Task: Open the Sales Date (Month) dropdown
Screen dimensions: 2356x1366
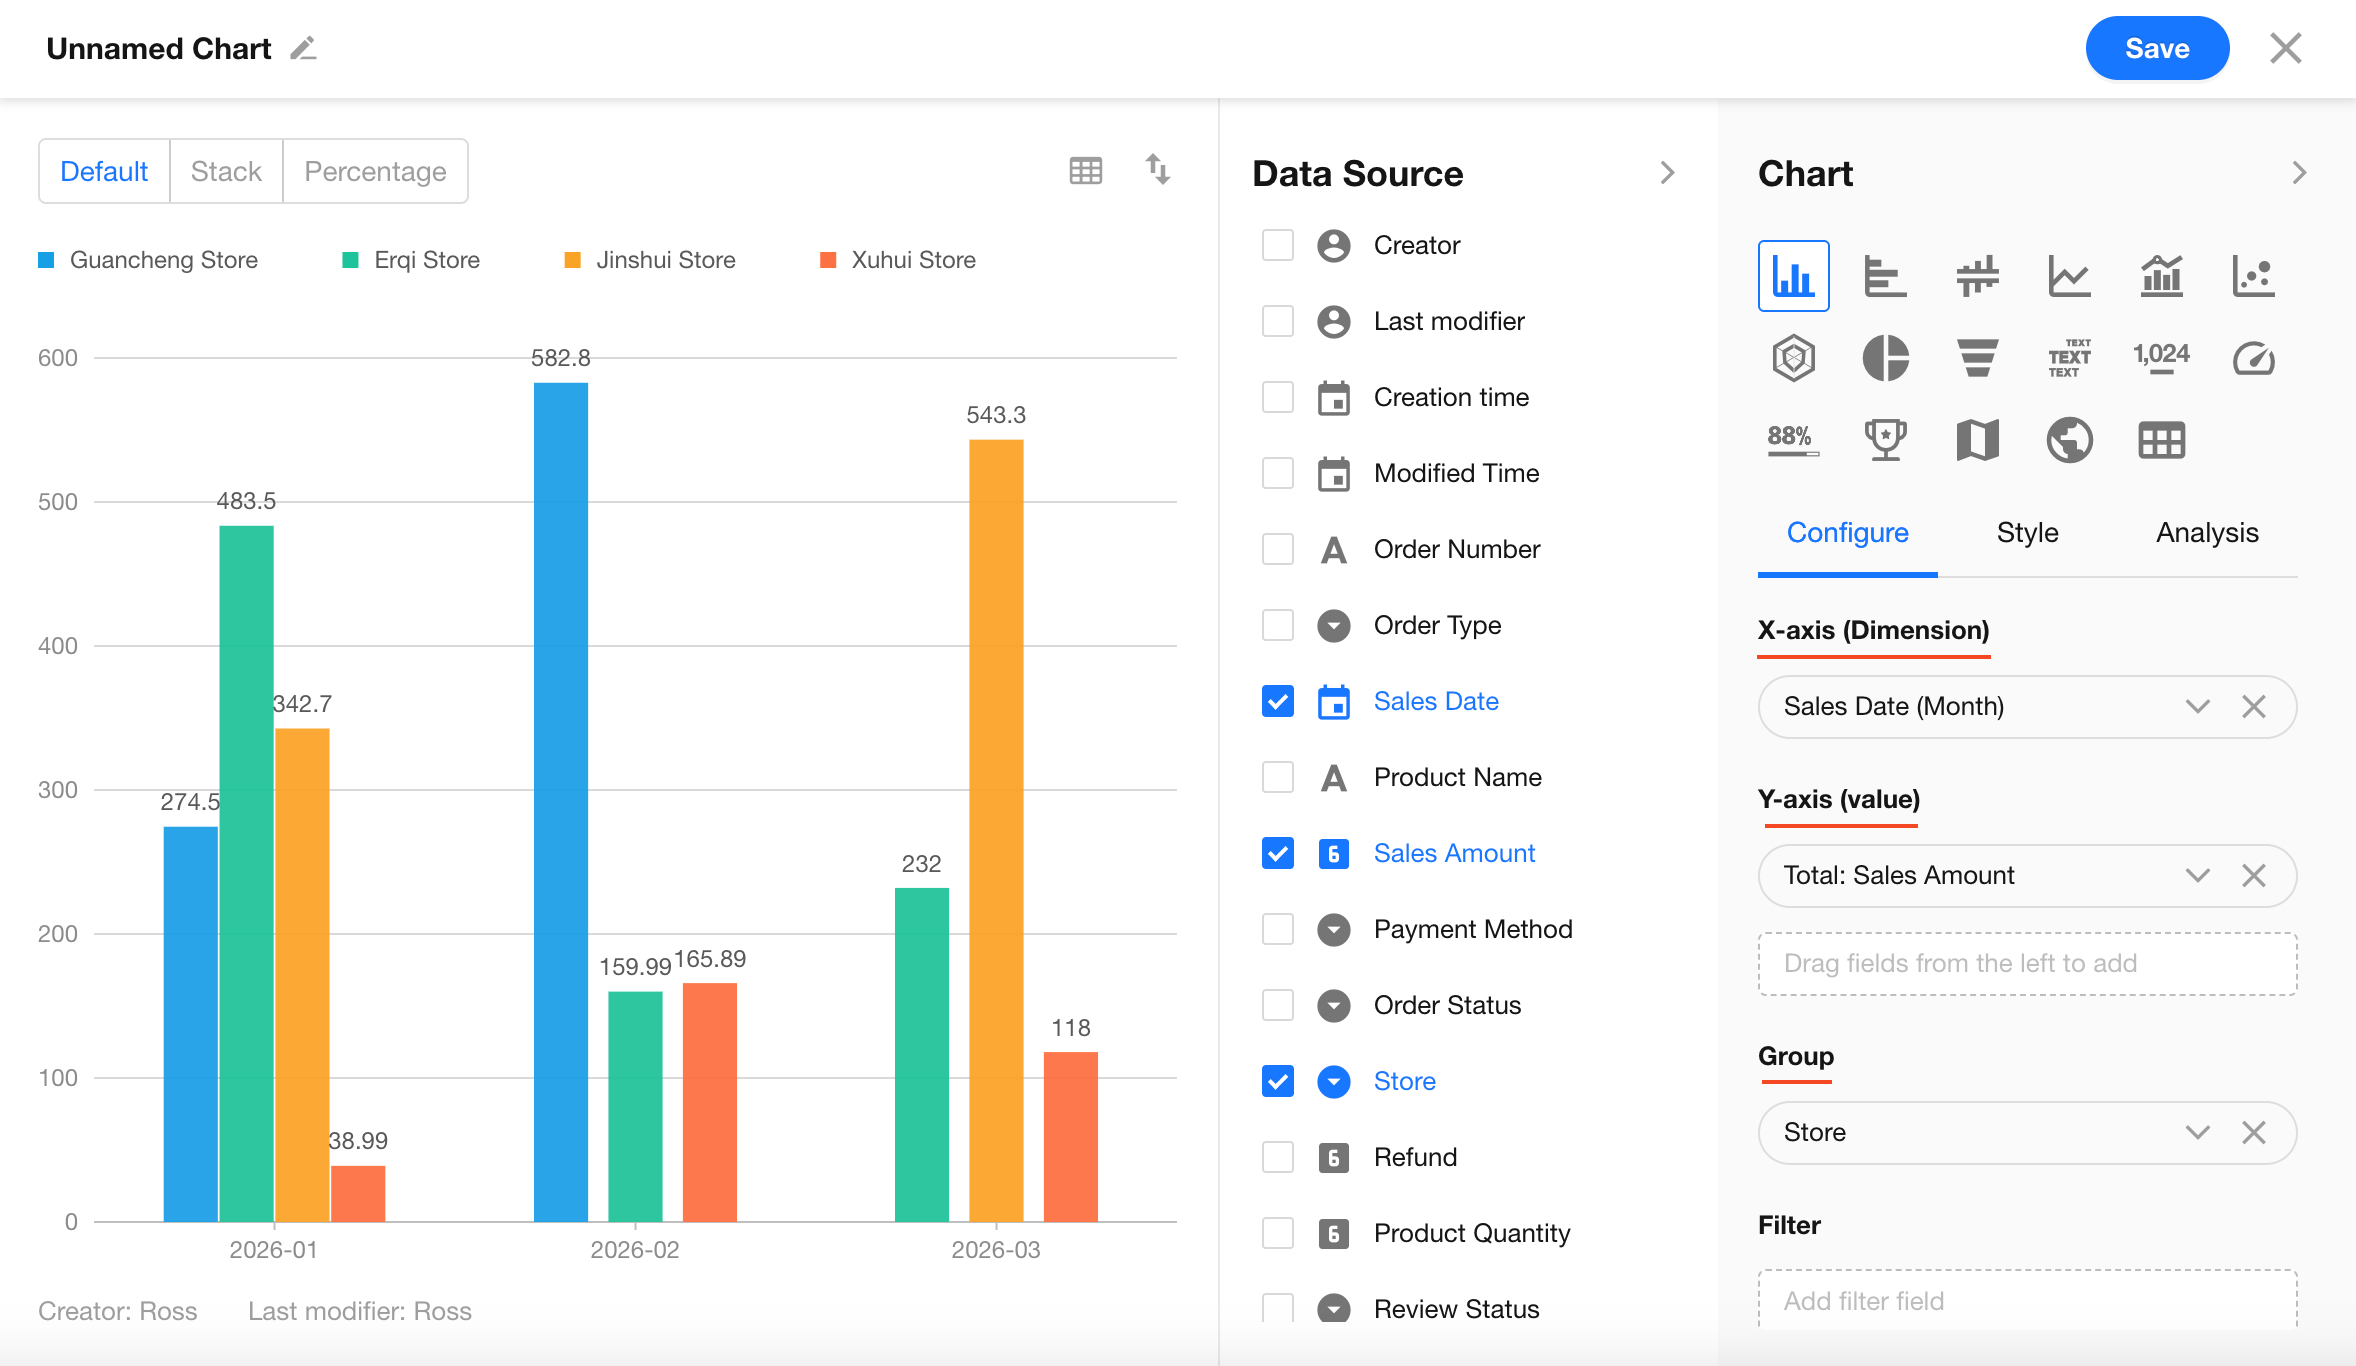Action: pos(2197,707)
